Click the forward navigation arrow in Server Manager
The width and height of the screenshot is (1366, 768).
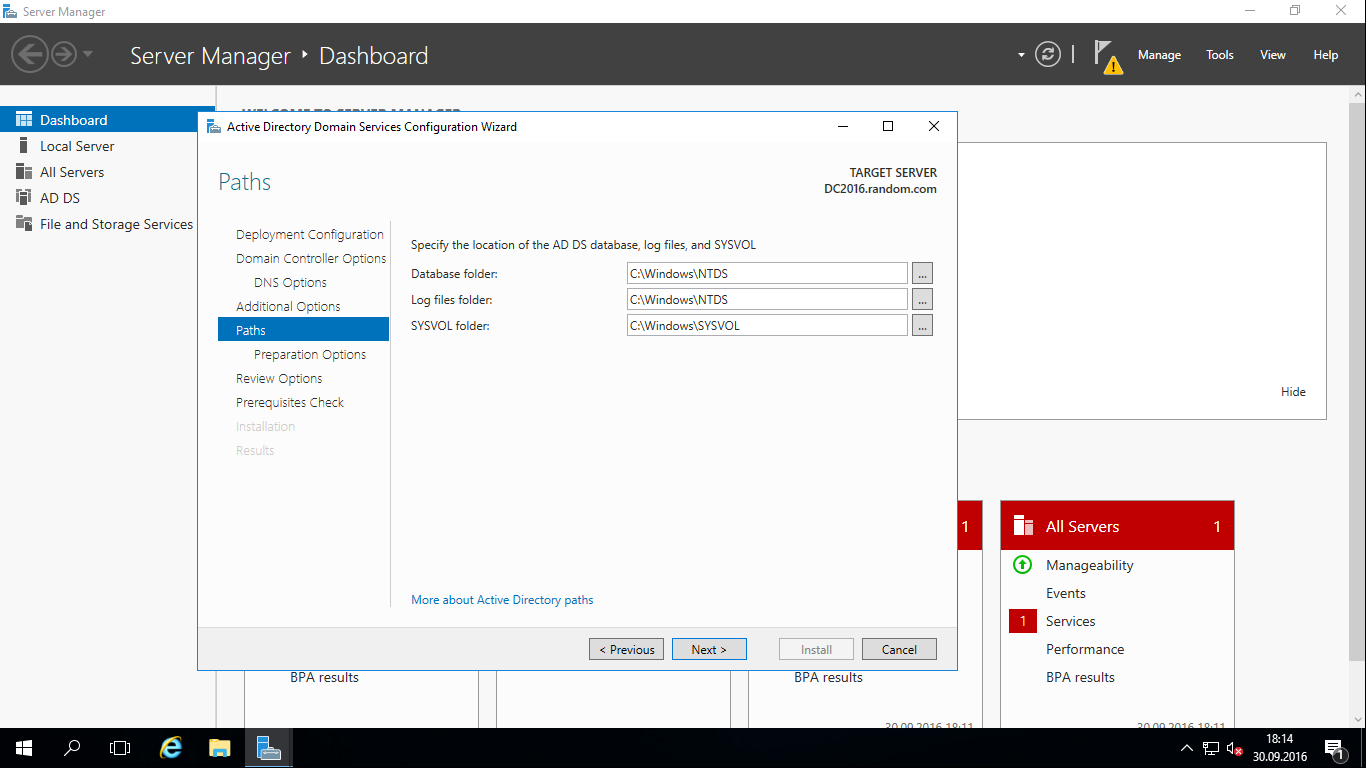pos(63,54)
